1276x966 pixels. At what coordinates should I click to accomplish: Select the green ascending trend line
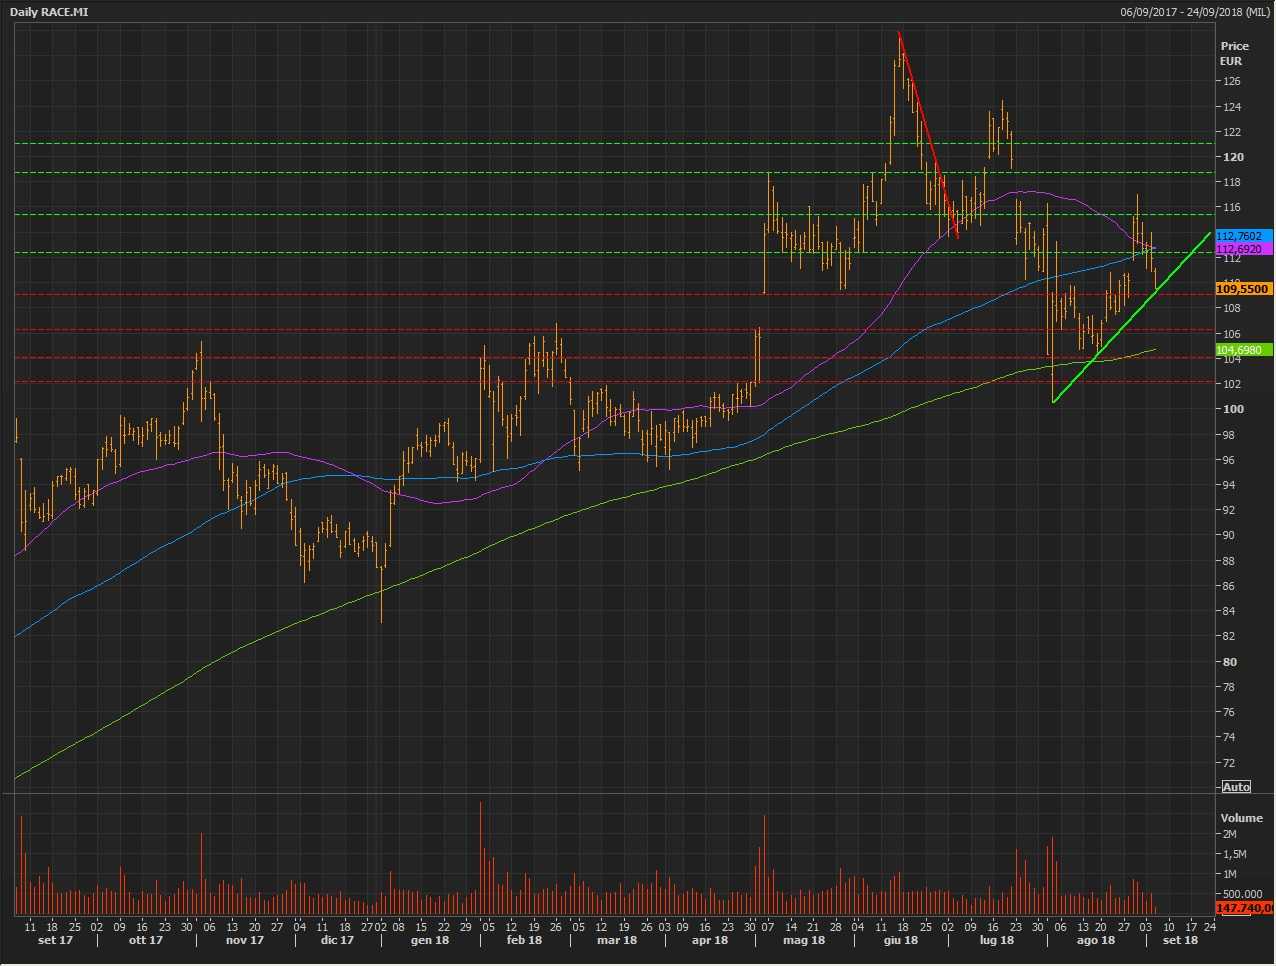(1130, 318)
